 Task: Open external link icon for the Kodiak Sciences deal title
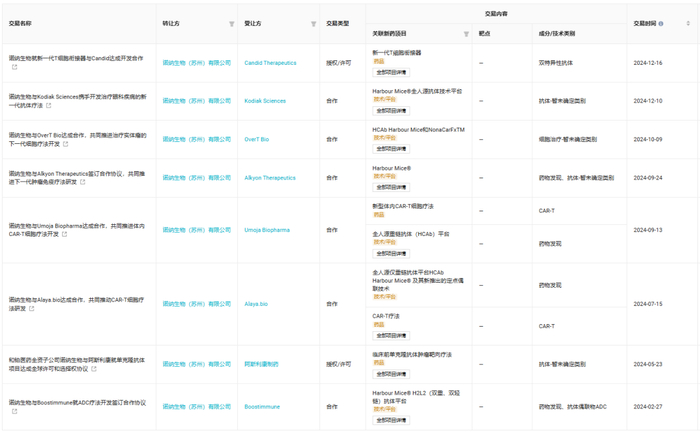point(49,106)
